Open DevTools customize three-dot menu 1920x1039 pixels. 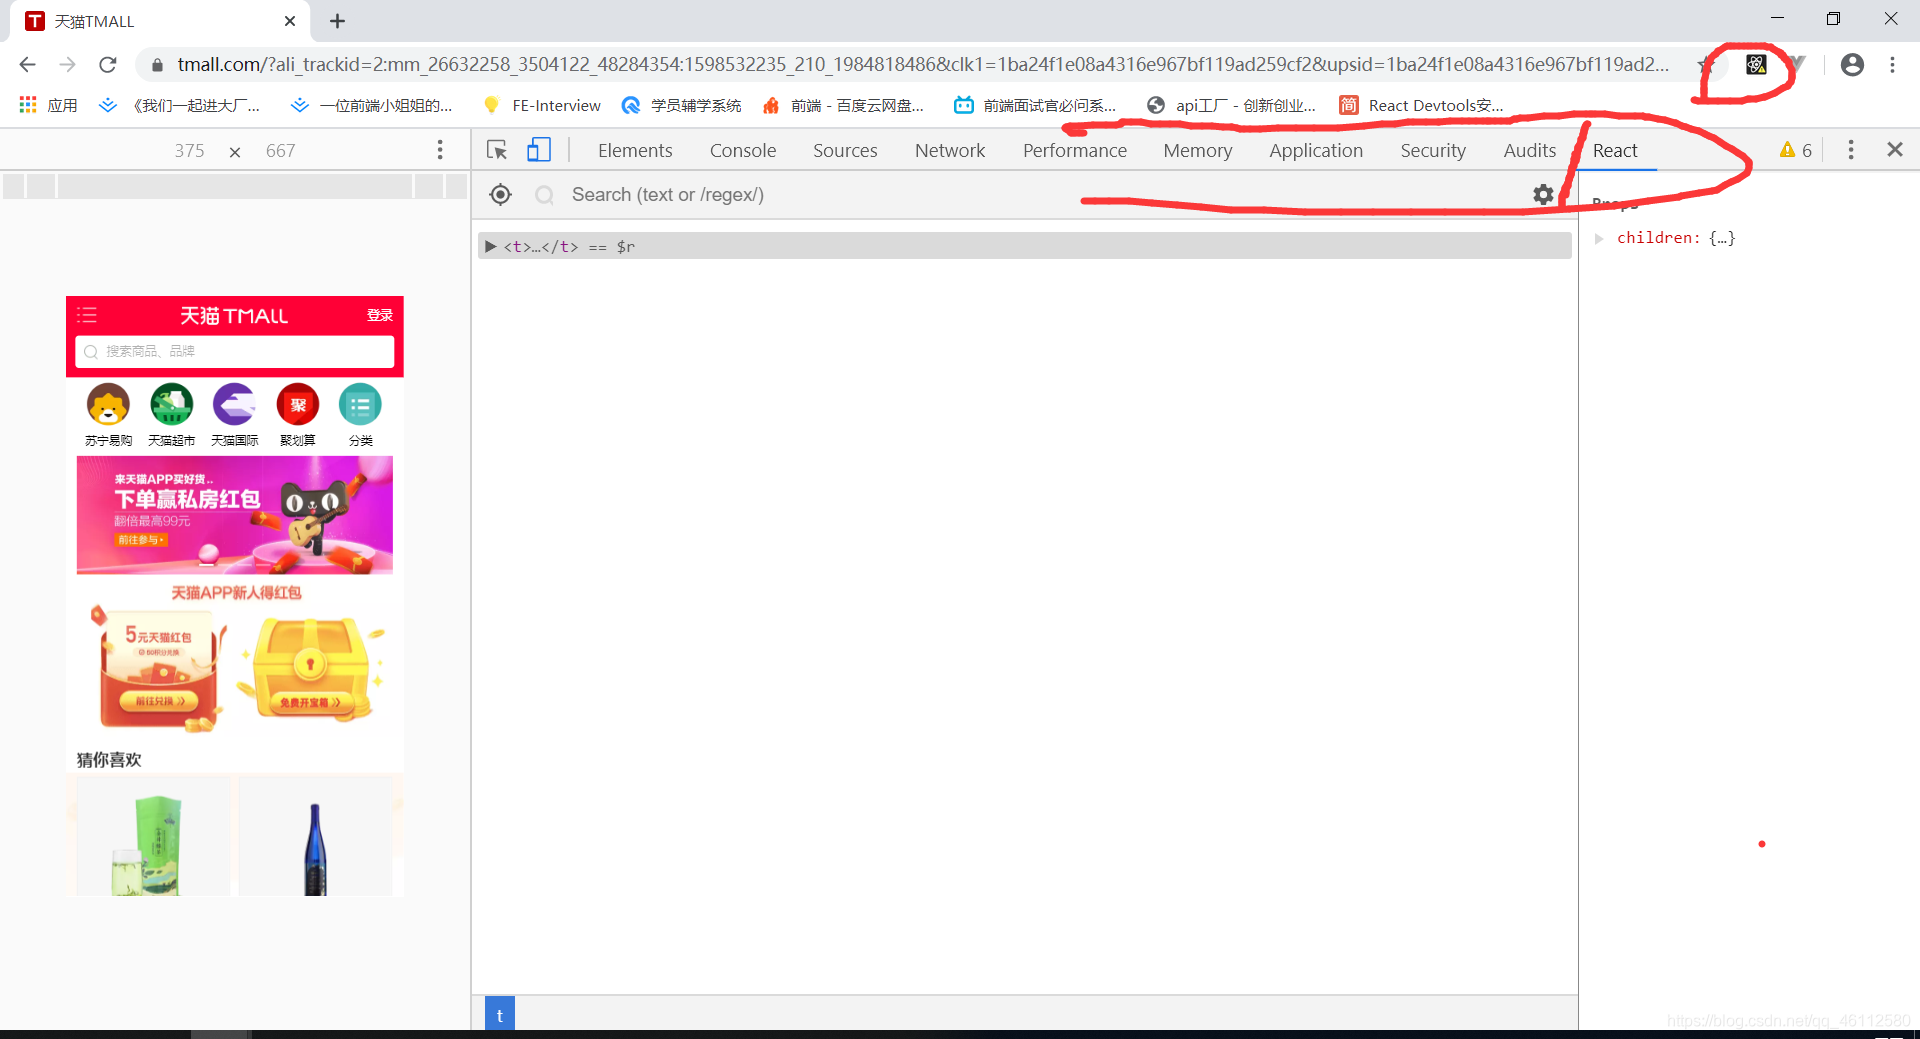pyautogui.click(x=1851, y=150)
